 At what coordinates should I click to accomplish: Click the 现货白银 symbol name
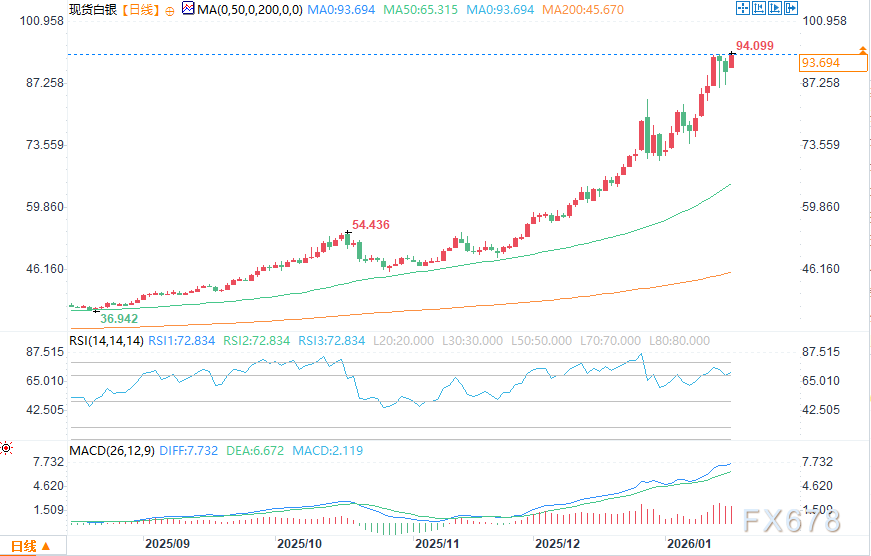pyautogui.click(x=90, y=9)
